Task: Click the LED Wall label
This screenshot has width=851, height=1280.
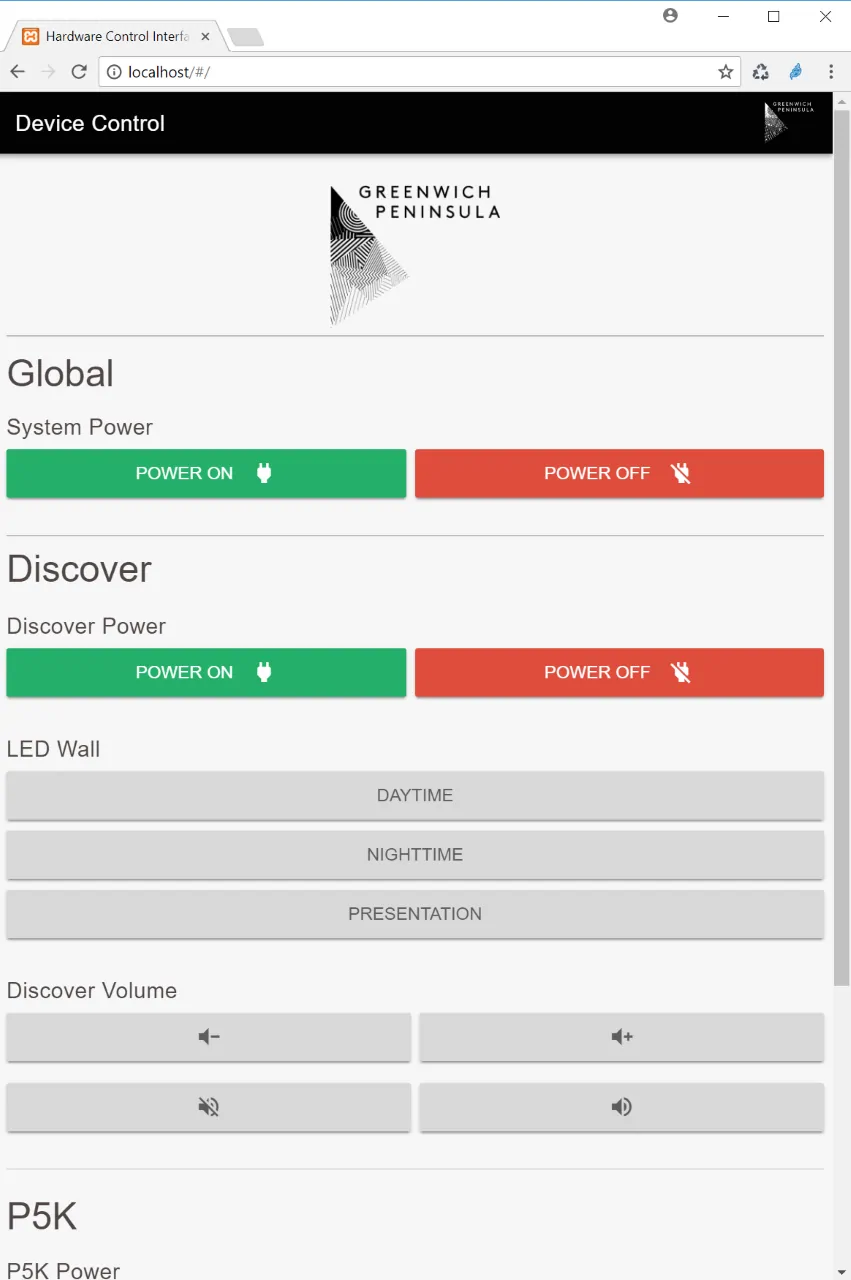Action: pyautogui.click(x=53, y=749)
